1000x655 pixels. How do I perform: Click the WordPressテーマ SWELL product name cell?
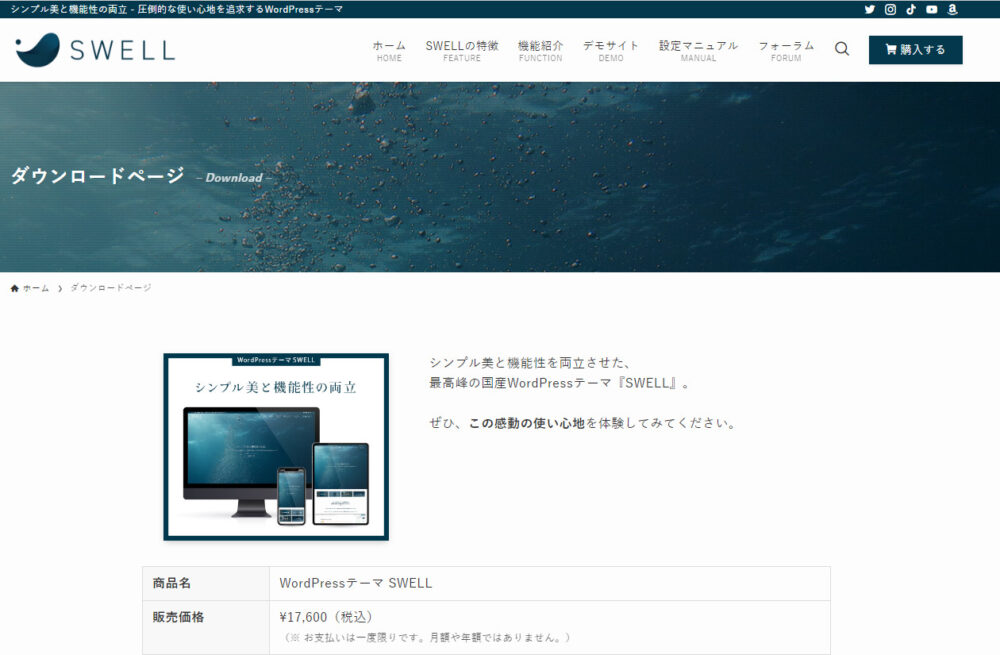[356, 583]
